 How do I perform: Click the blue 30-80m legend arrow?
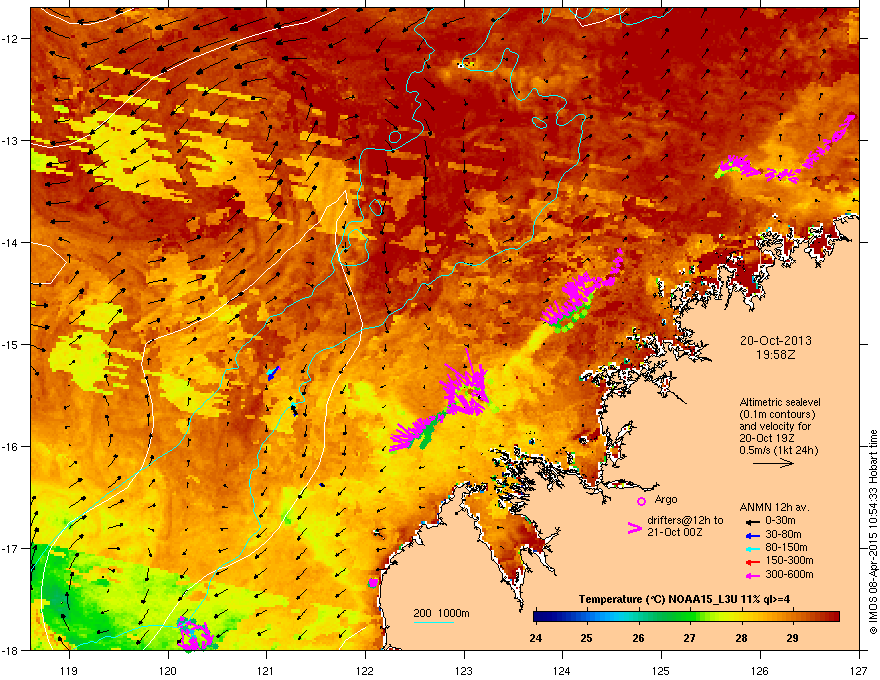(751, 535)
